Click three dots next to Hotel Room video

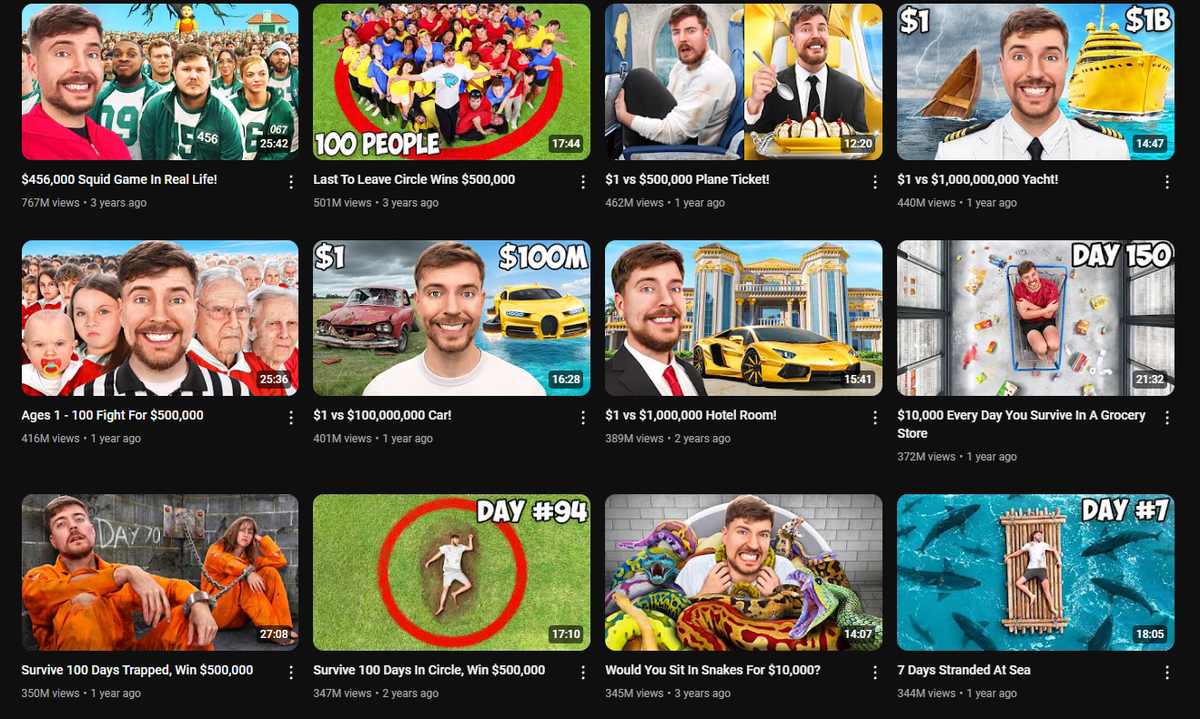(875, 417)
